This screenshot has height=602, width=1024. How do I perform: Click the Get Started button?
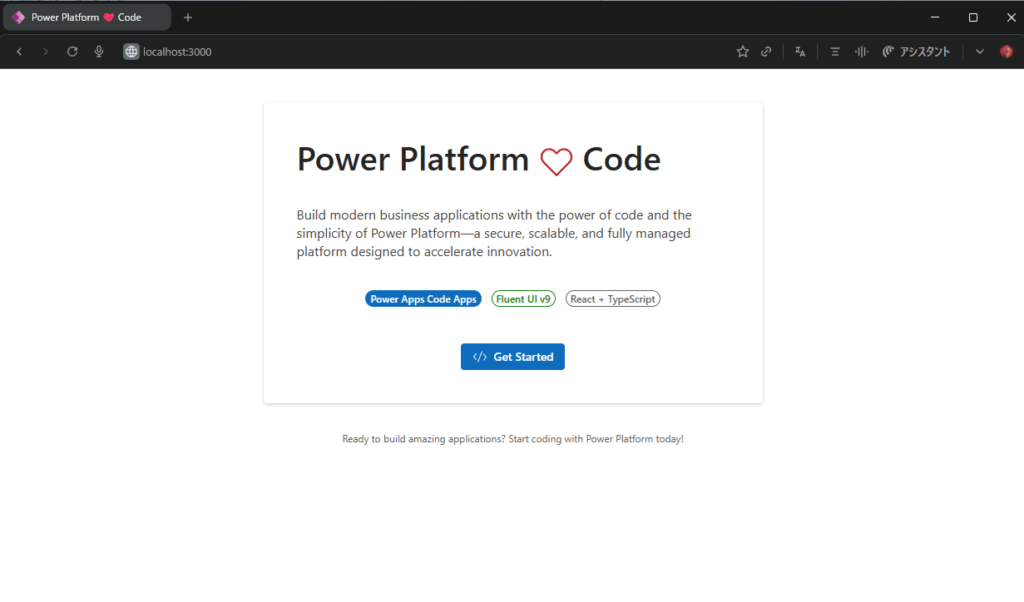[513, 356]
